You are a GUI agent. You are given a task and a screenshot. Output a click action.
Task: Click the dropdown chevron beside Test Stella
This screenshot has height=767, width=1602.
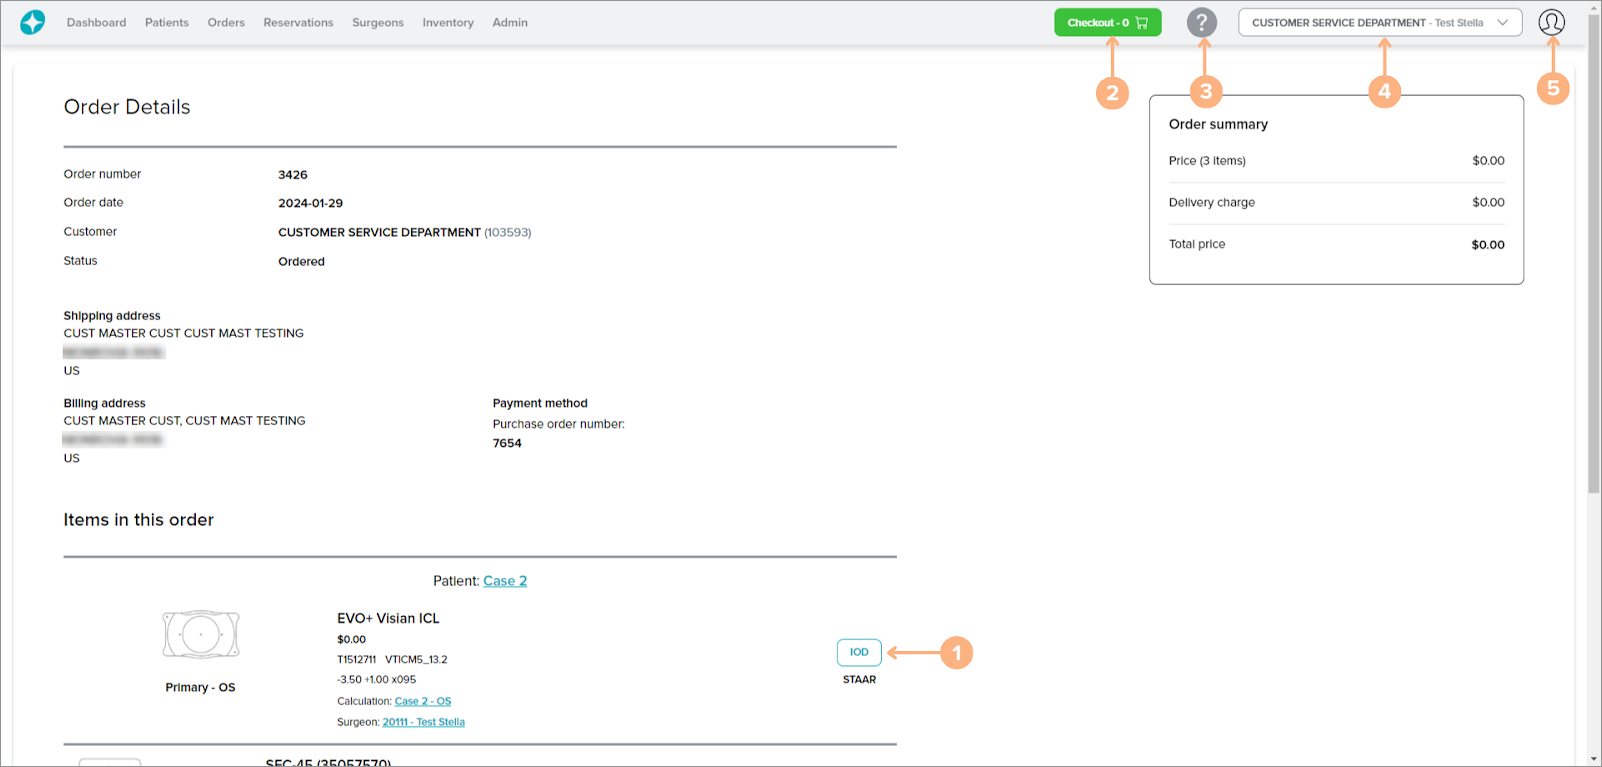(1502, 23)
